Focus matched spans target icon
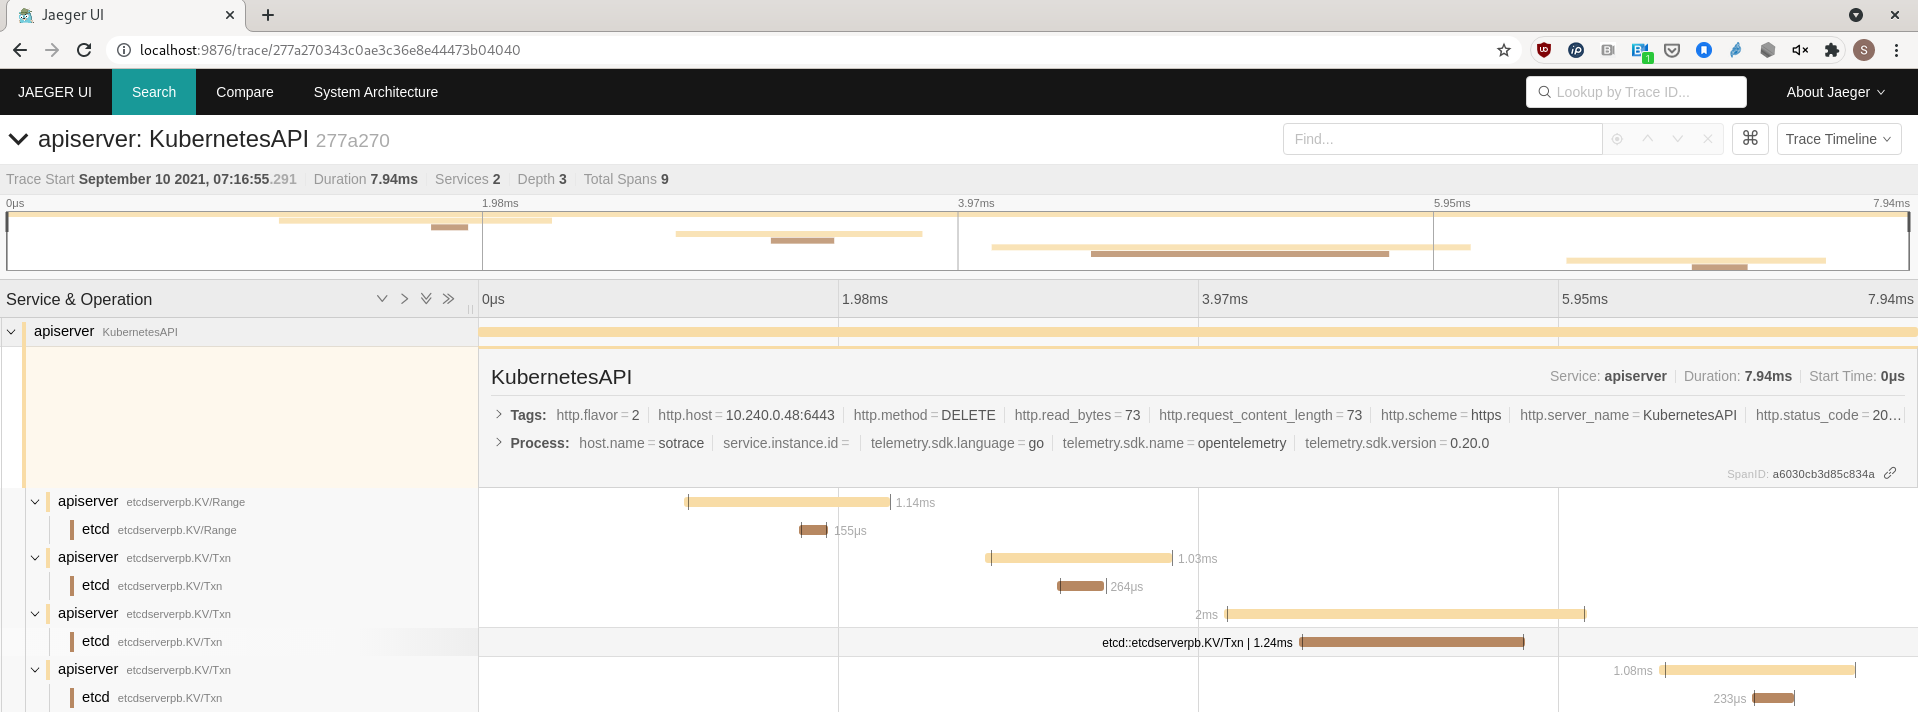Viewport: 1918px width, 712px height. [x=1617, y=139]
